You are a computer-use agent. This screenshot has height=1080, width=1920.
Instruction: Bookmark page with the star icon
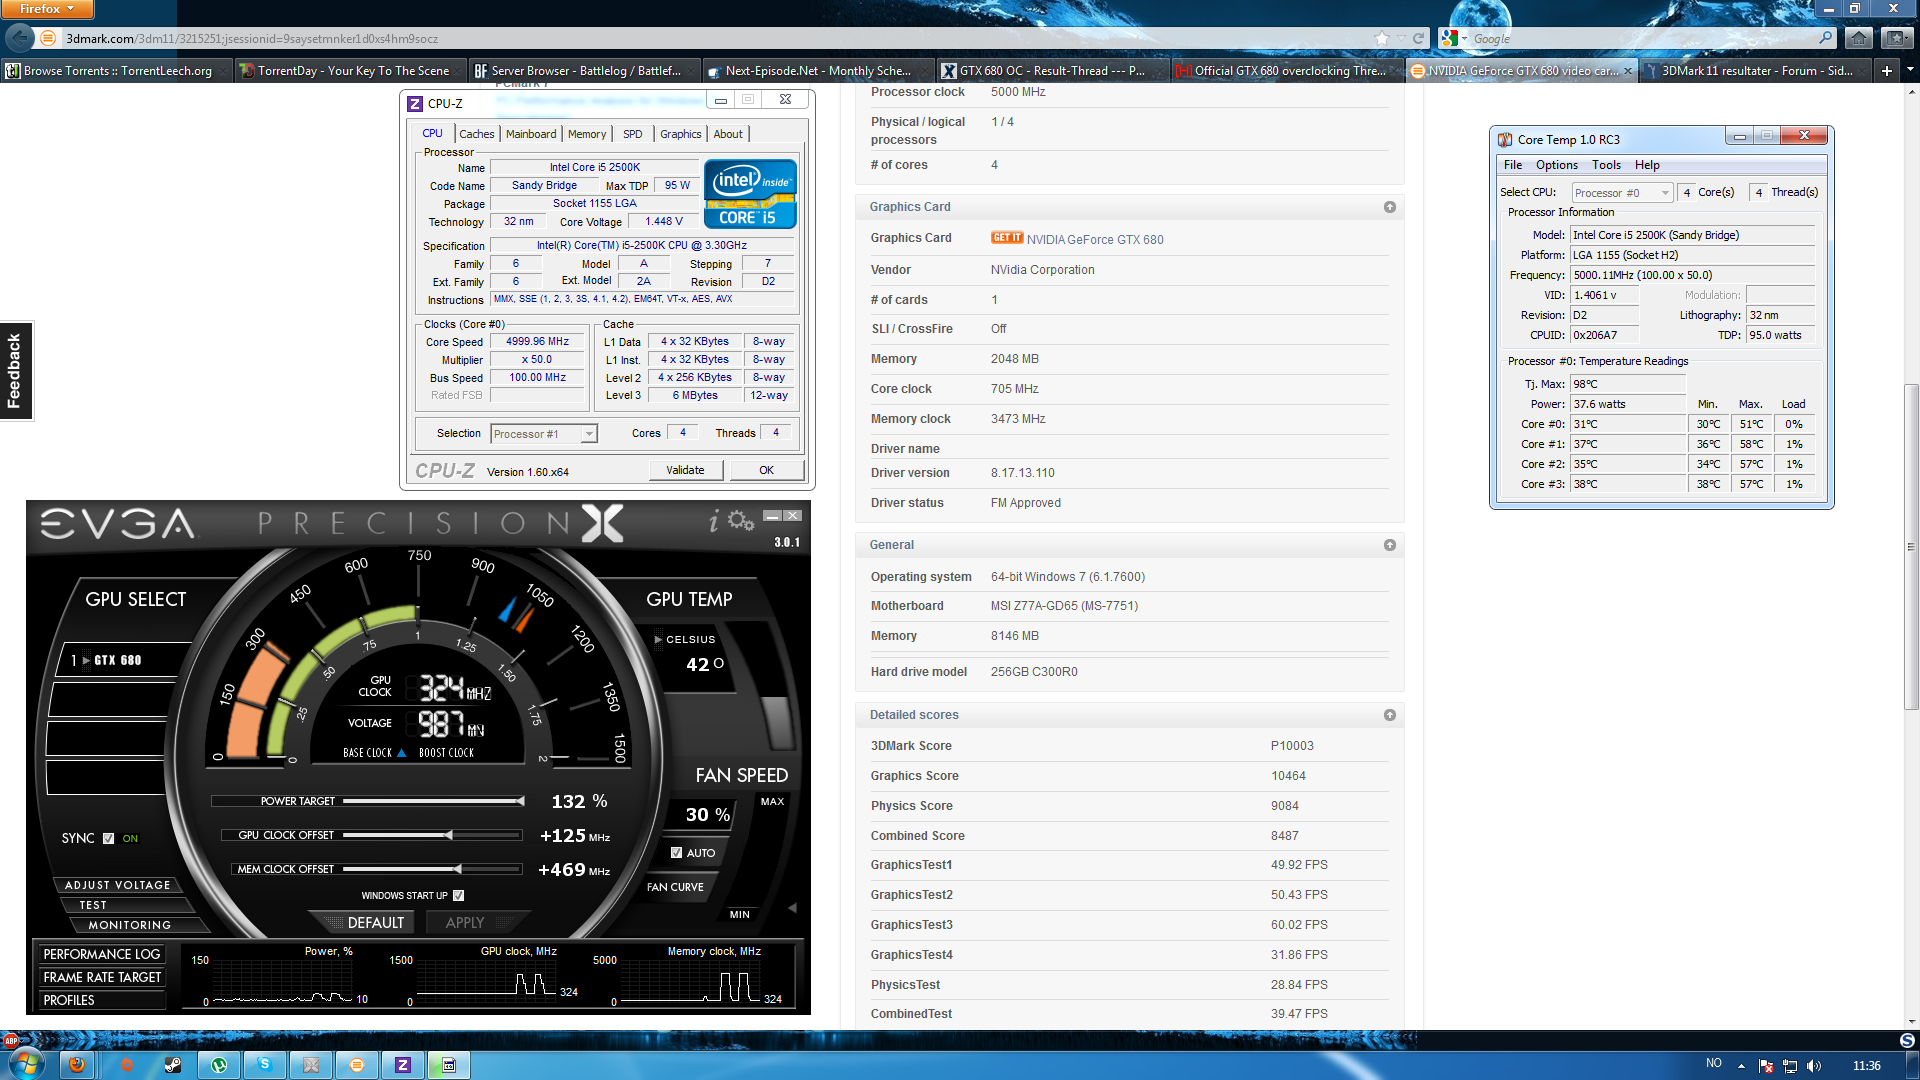[x=1382, y=38]
